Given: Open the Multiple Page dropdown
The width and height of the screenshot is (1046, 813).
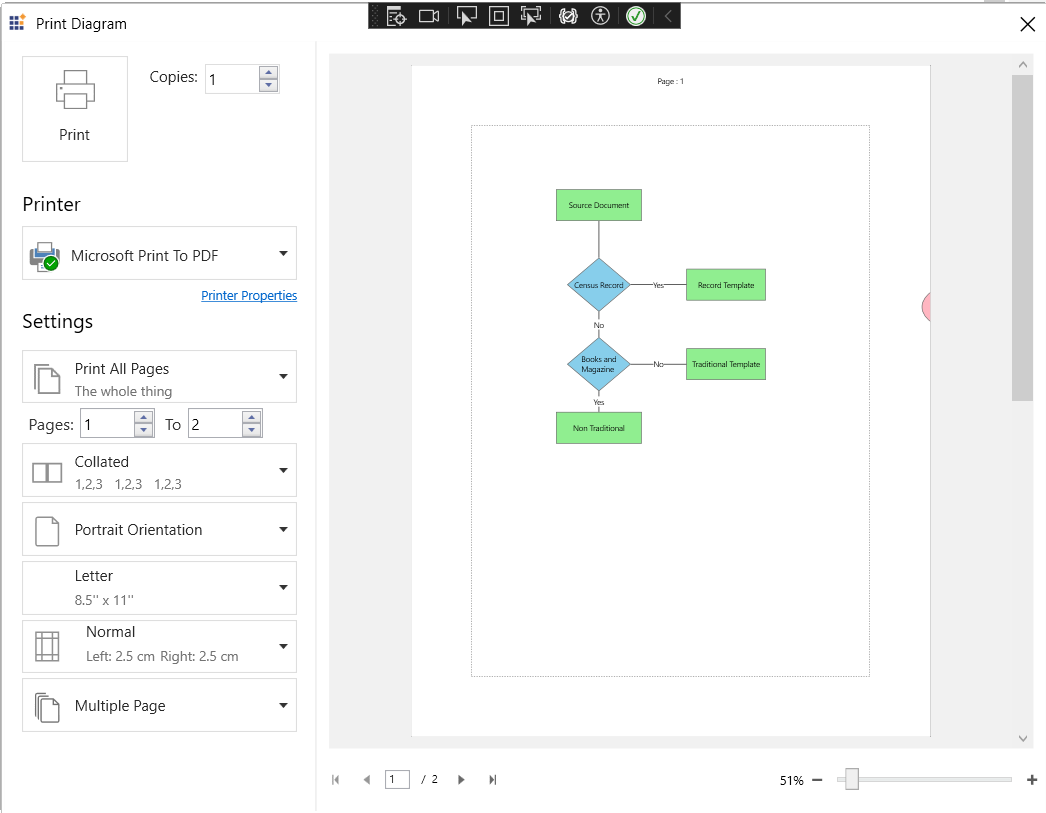Looking at the screenshot, I should click(x=159, y=706).
